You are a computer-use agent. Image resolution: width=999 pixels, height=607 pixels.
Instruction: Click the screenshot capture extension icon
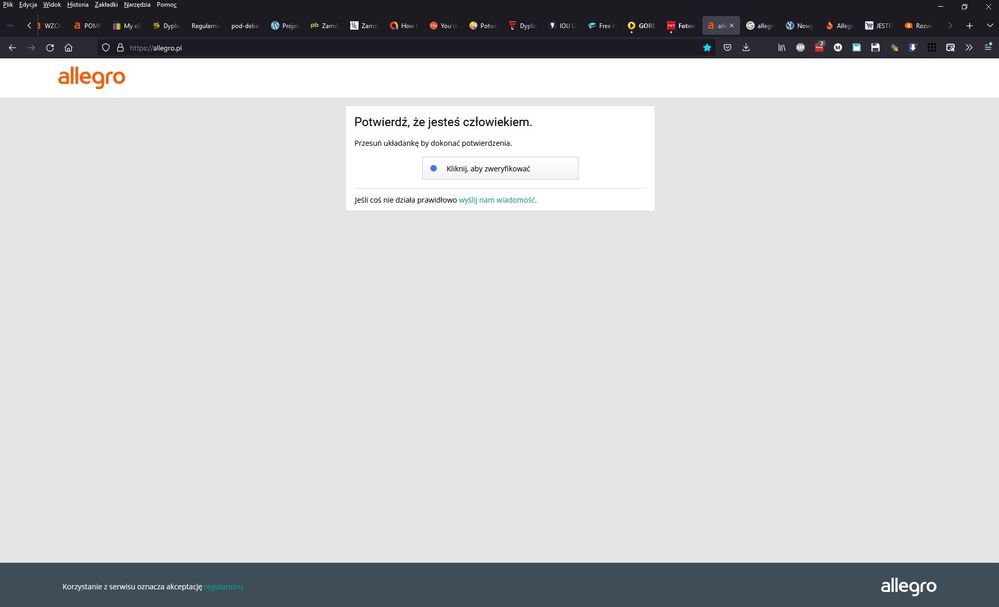[x=951, y=48]
